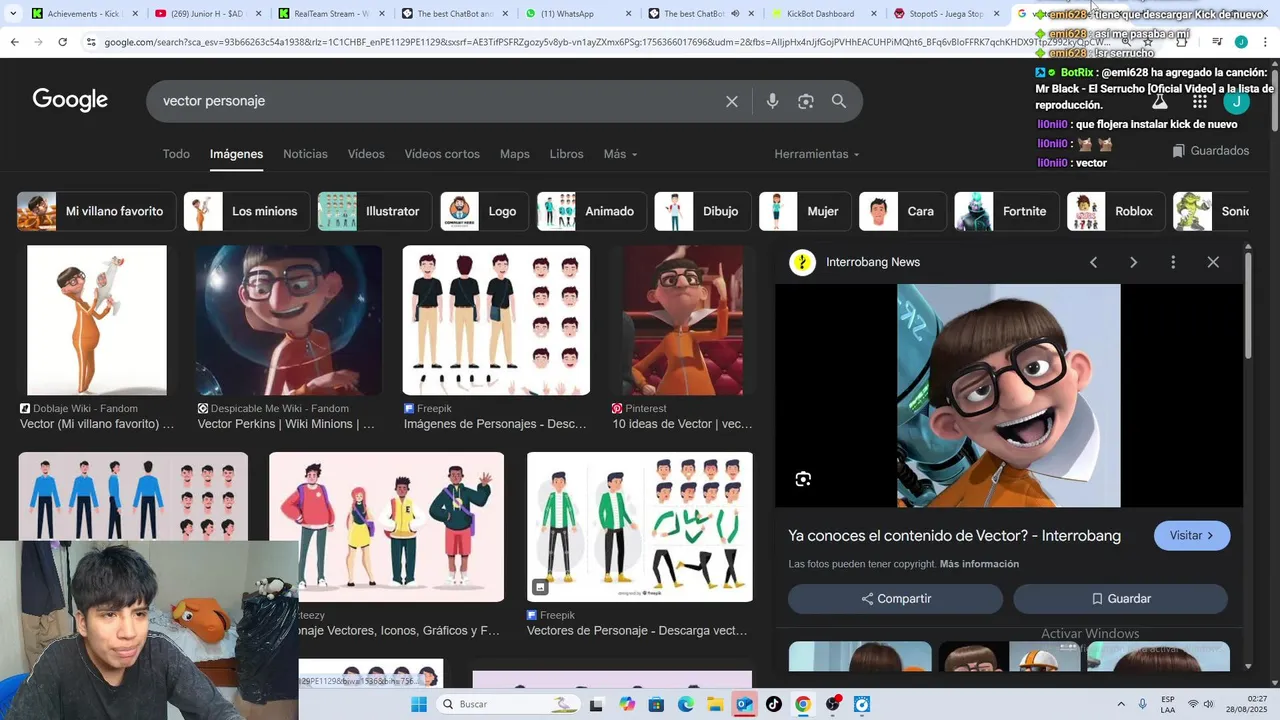Expand the Herramientas tools dropdown

coord(817,154)
